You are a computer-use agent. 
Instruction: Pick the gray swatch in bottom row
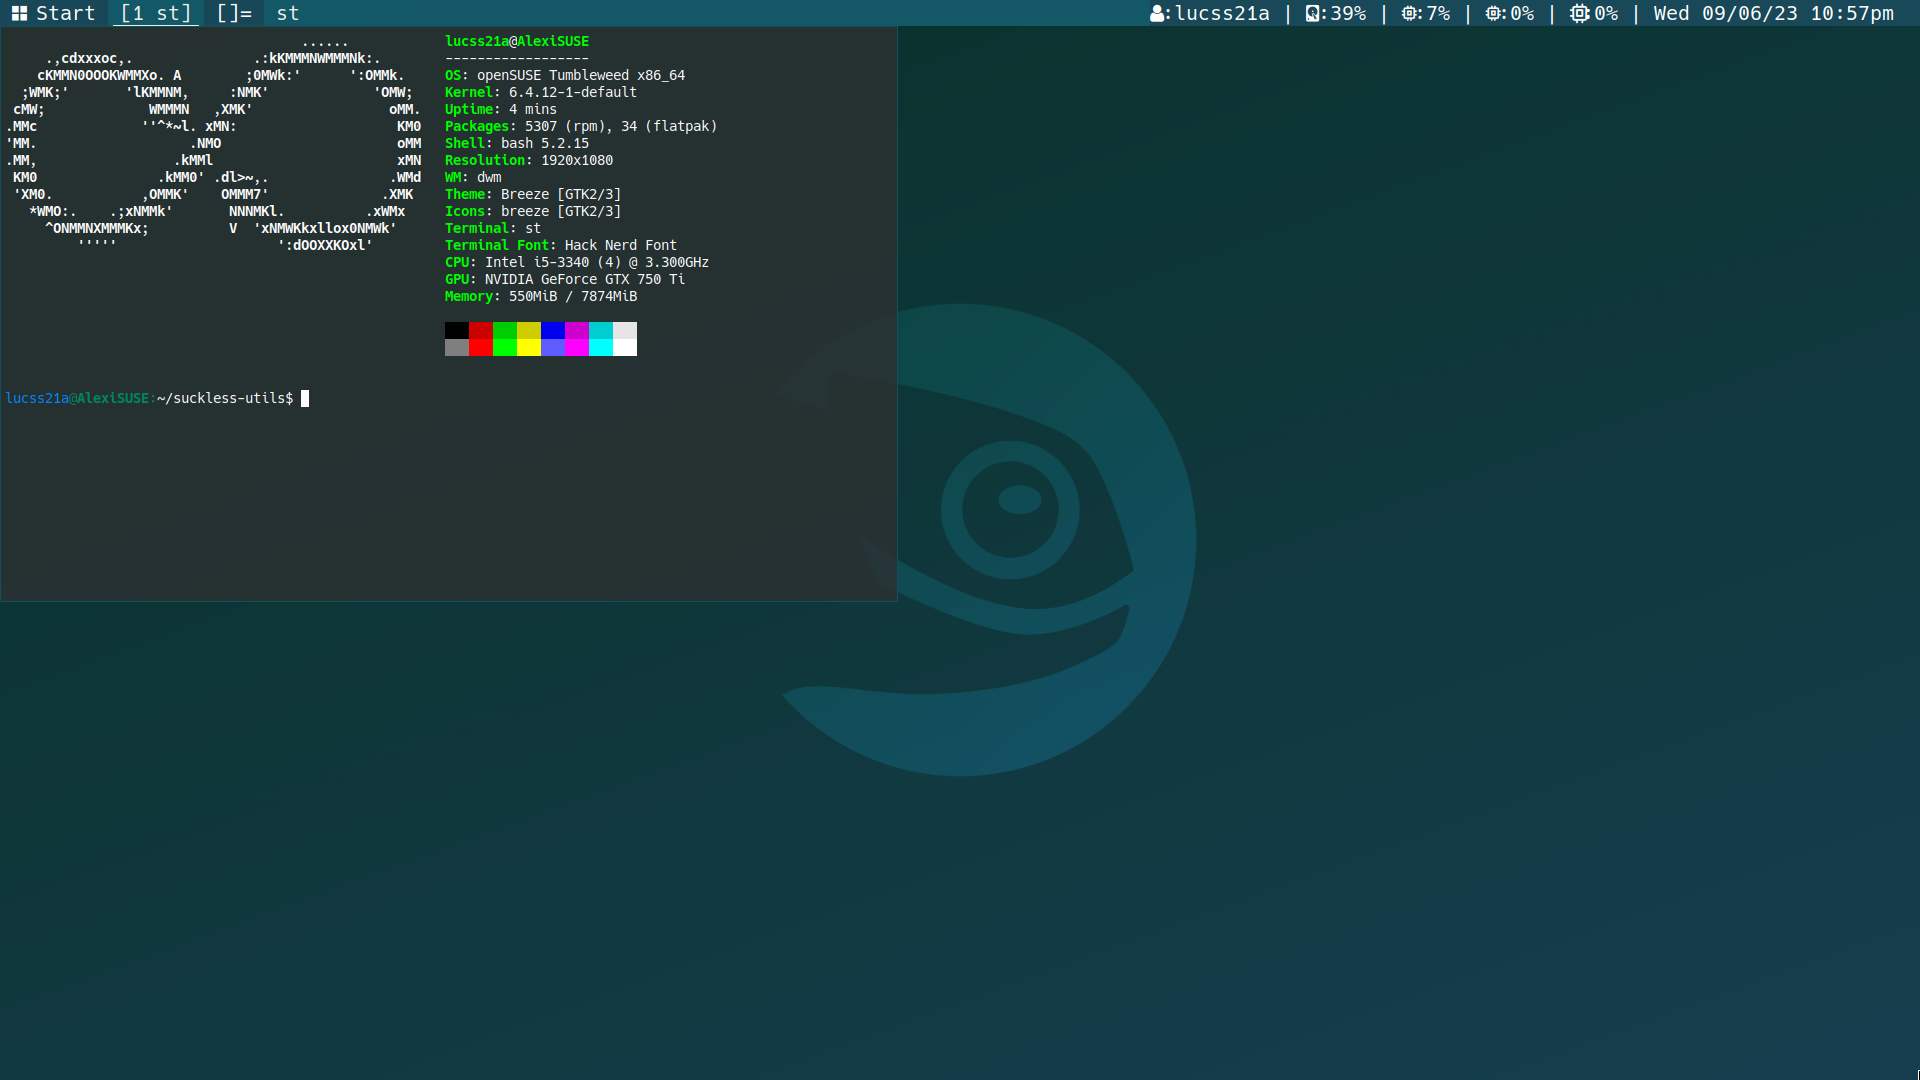coord(457,347)
